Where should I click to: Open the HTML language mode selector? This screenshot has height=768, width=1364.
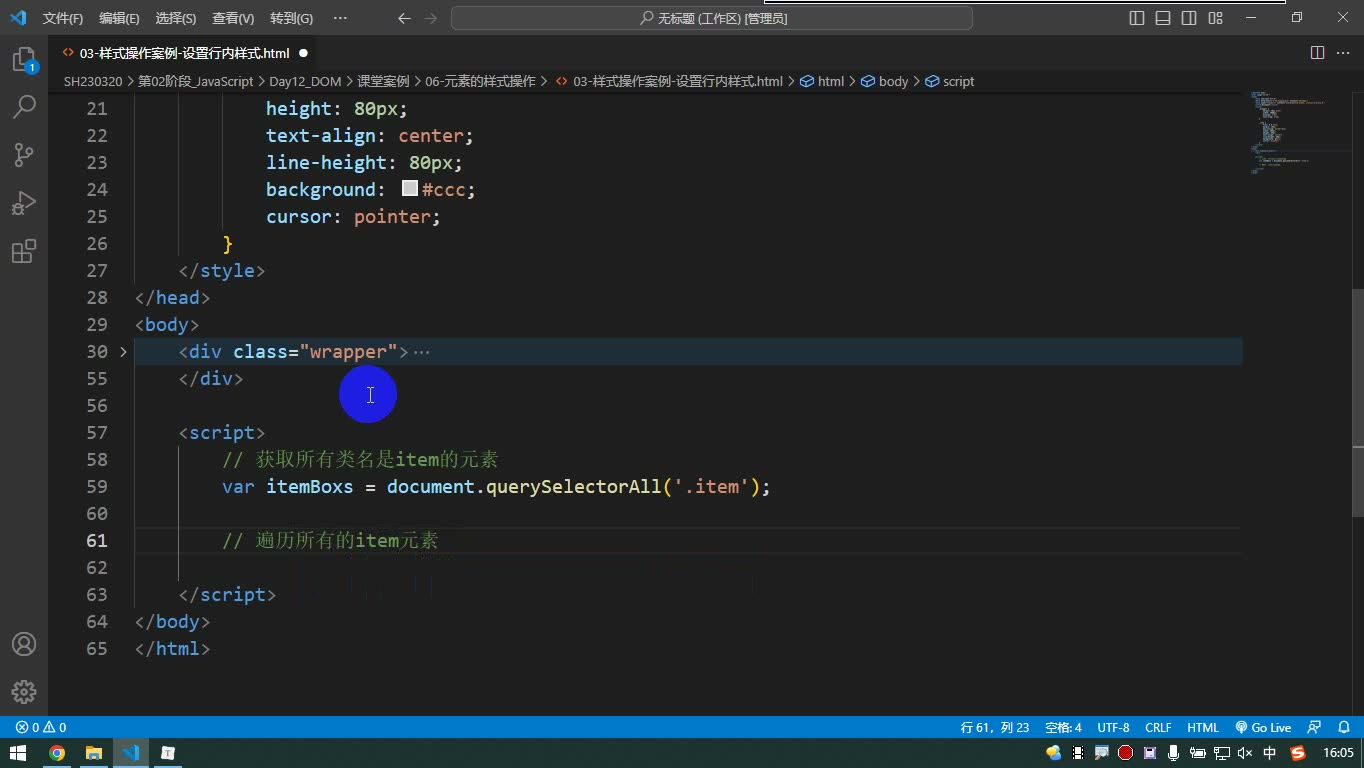click(1203, 728)
